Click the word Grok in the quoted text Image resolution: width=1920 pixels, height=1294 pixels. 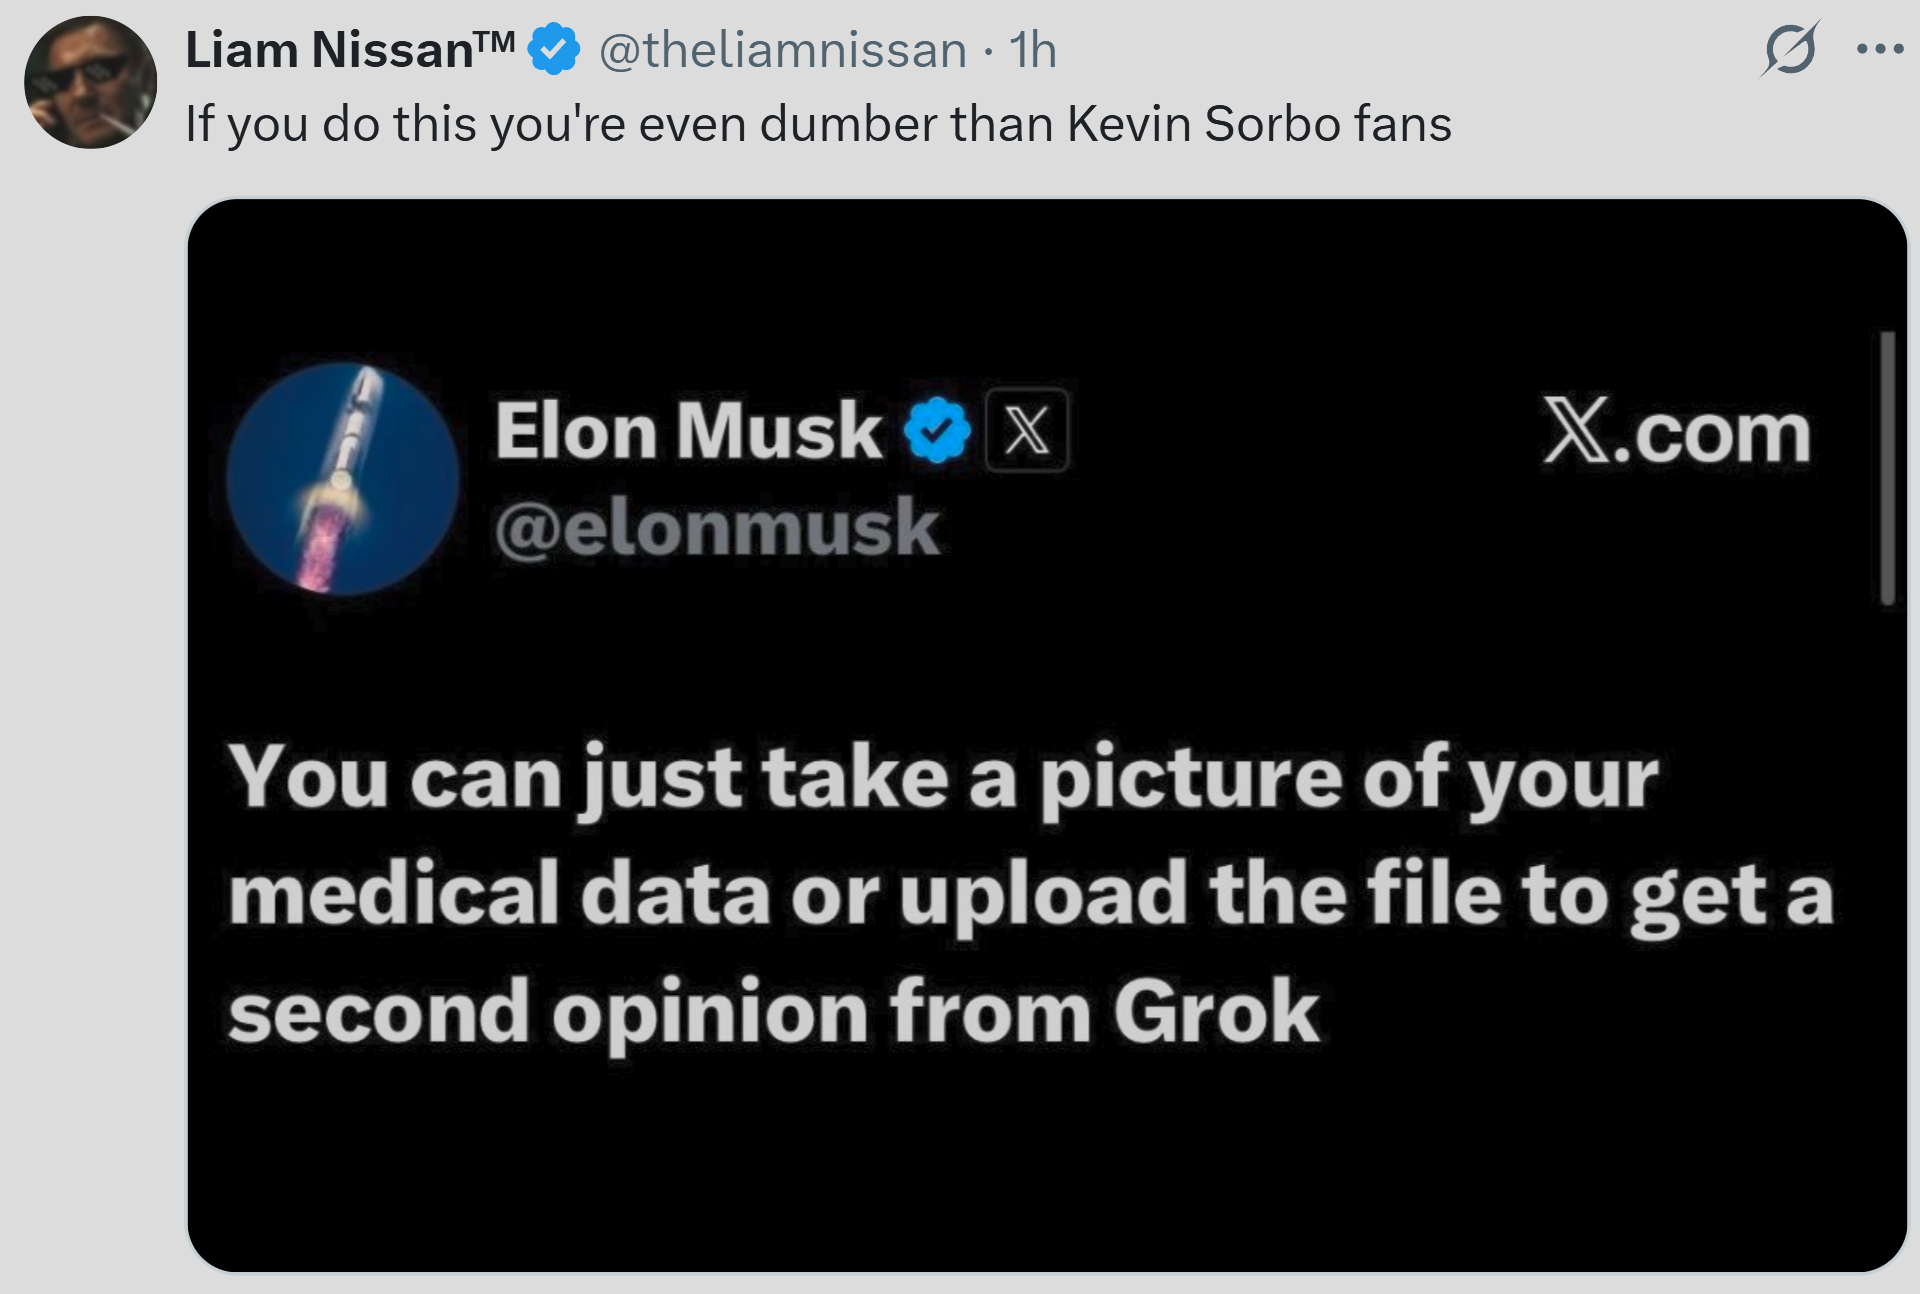coord(1216,1012)
